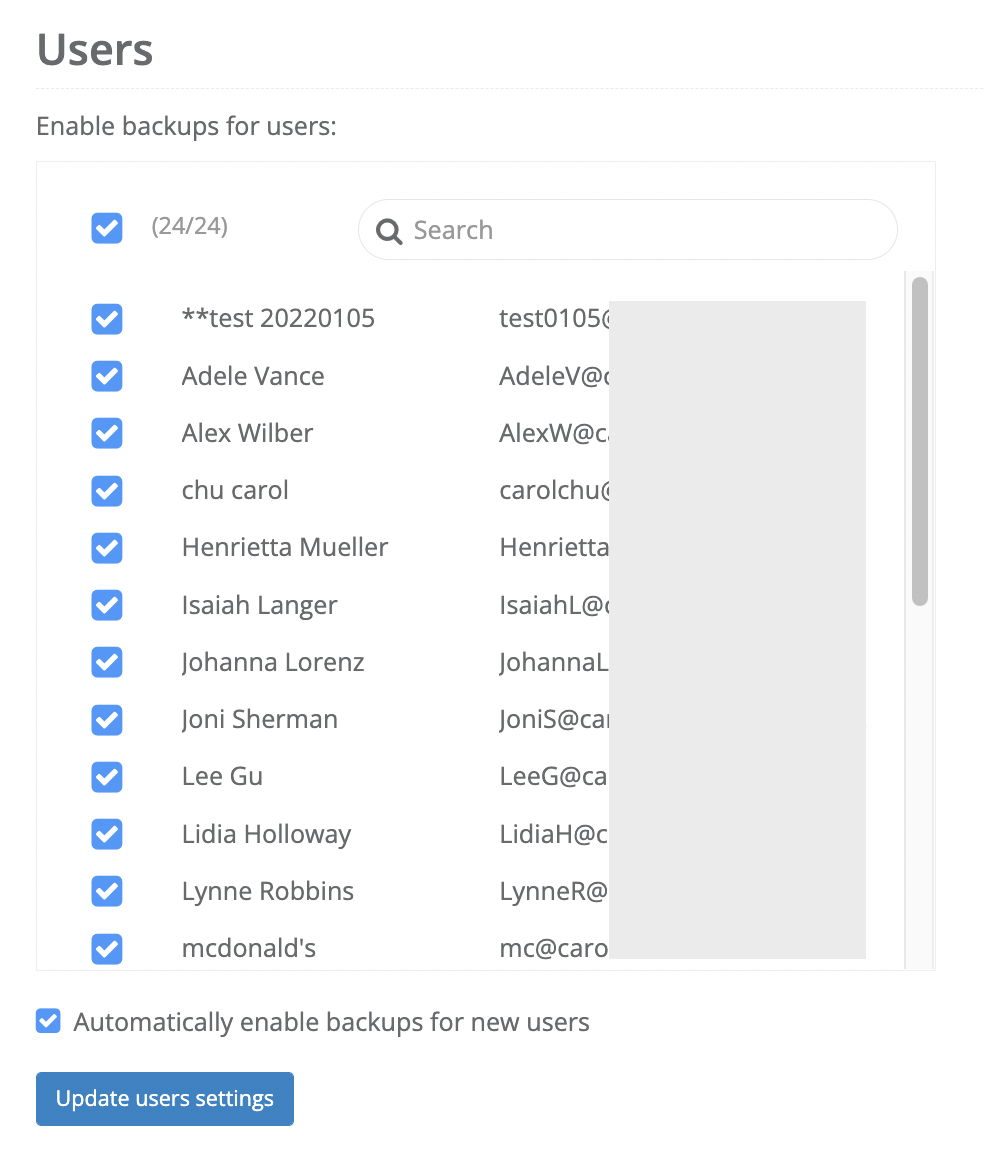Click the email starting with mc@caro
Screen dimensions: 984x1154
[553, 949]
